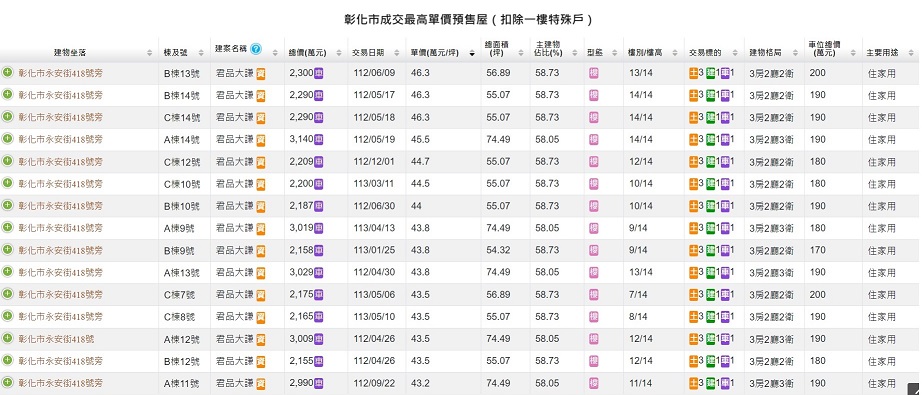Open the address link in C棟12號 row
This screenshot has width=922, height=395.
click(x=61, y=162)
